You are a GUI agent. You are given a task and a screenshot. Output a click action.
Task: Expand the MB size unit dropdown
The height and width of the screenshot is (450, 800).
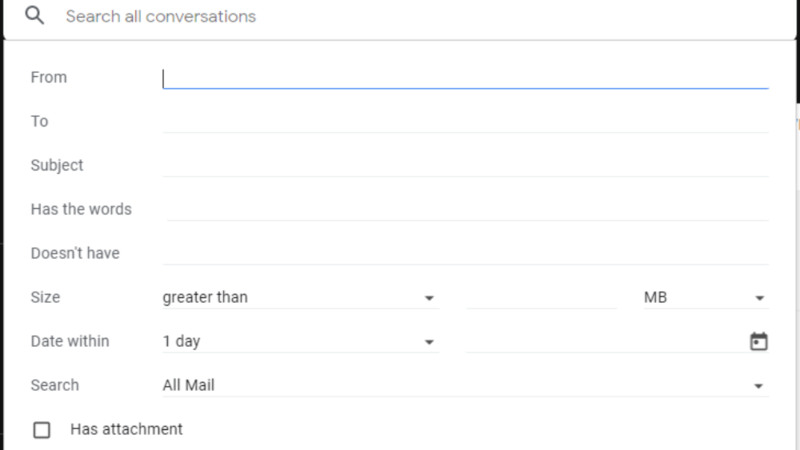coord(706,297)
